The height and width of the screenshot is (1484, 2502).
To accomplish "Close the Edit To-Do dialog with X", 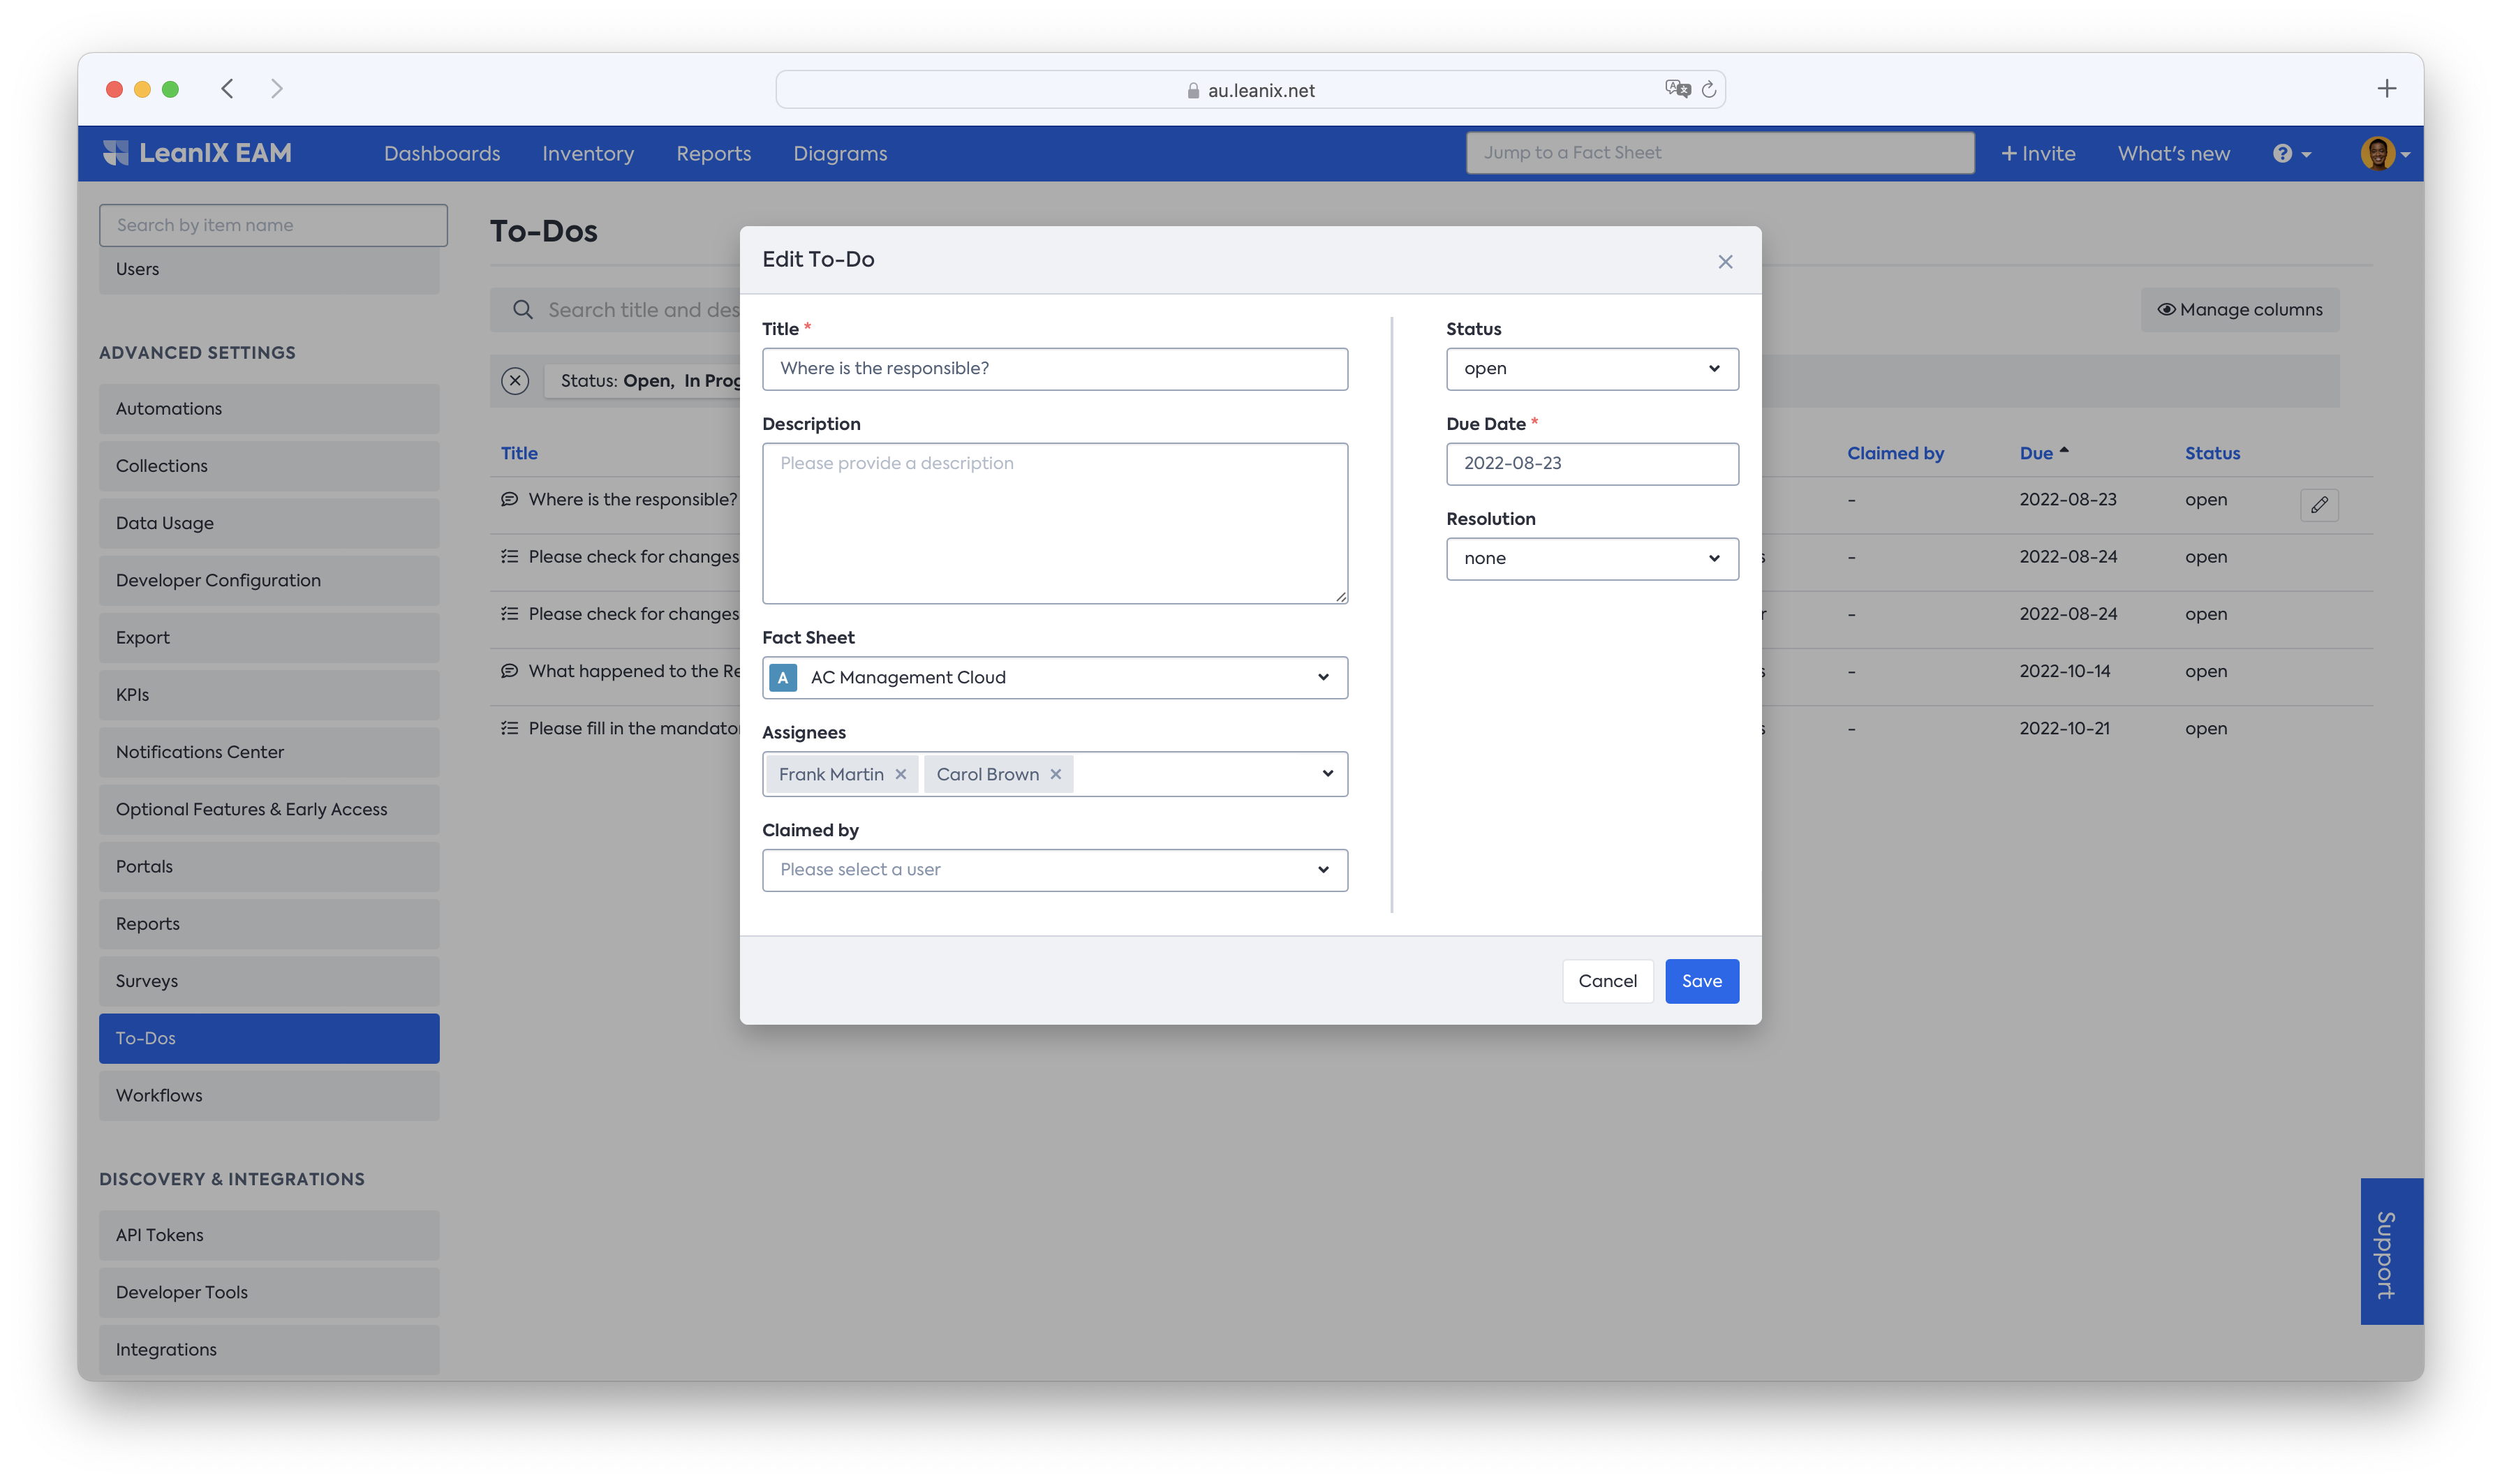I will pyautogui.click(x=1725, y=262).
